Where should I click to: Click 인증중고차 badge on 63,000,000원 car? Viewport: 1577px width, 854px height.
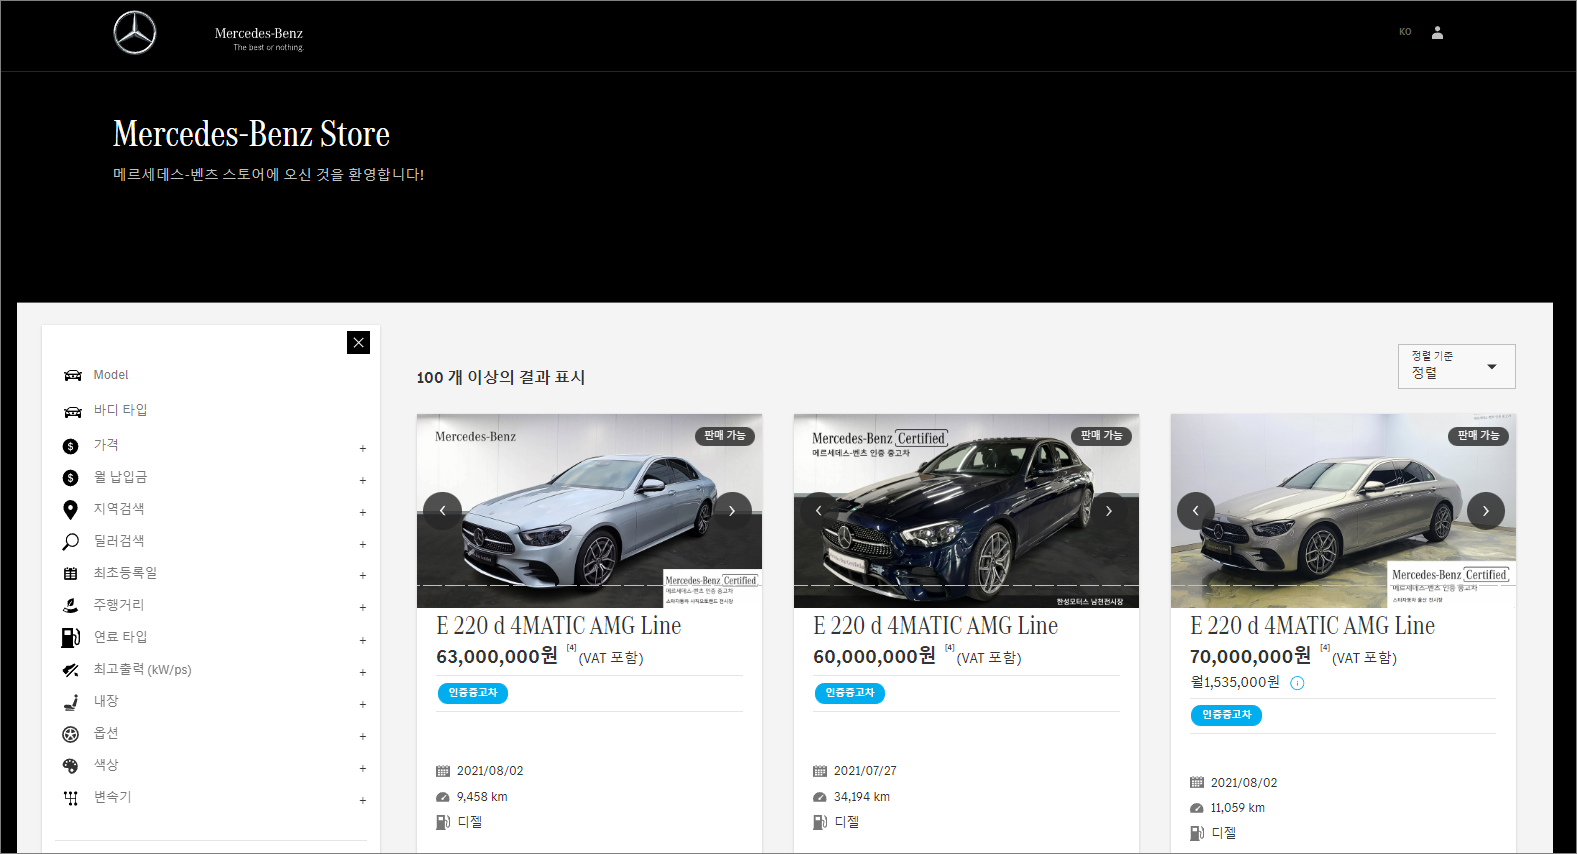pyautogui.click(x=473, y=693)
